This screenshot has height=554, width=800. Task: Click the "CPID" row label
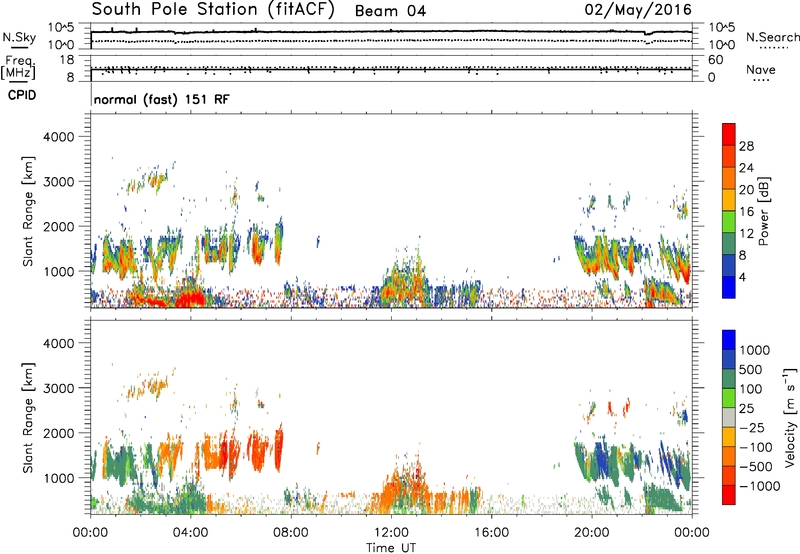(22, 95)
